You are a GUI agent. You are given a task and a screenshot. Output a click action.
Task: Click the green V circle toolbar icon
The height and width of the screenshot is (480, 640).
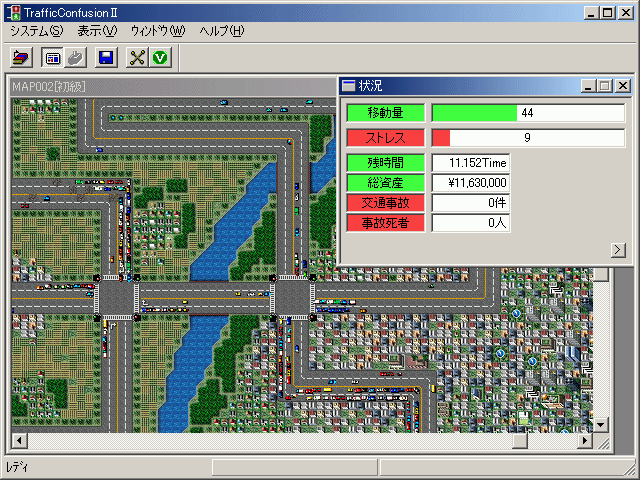coord(160,58)
